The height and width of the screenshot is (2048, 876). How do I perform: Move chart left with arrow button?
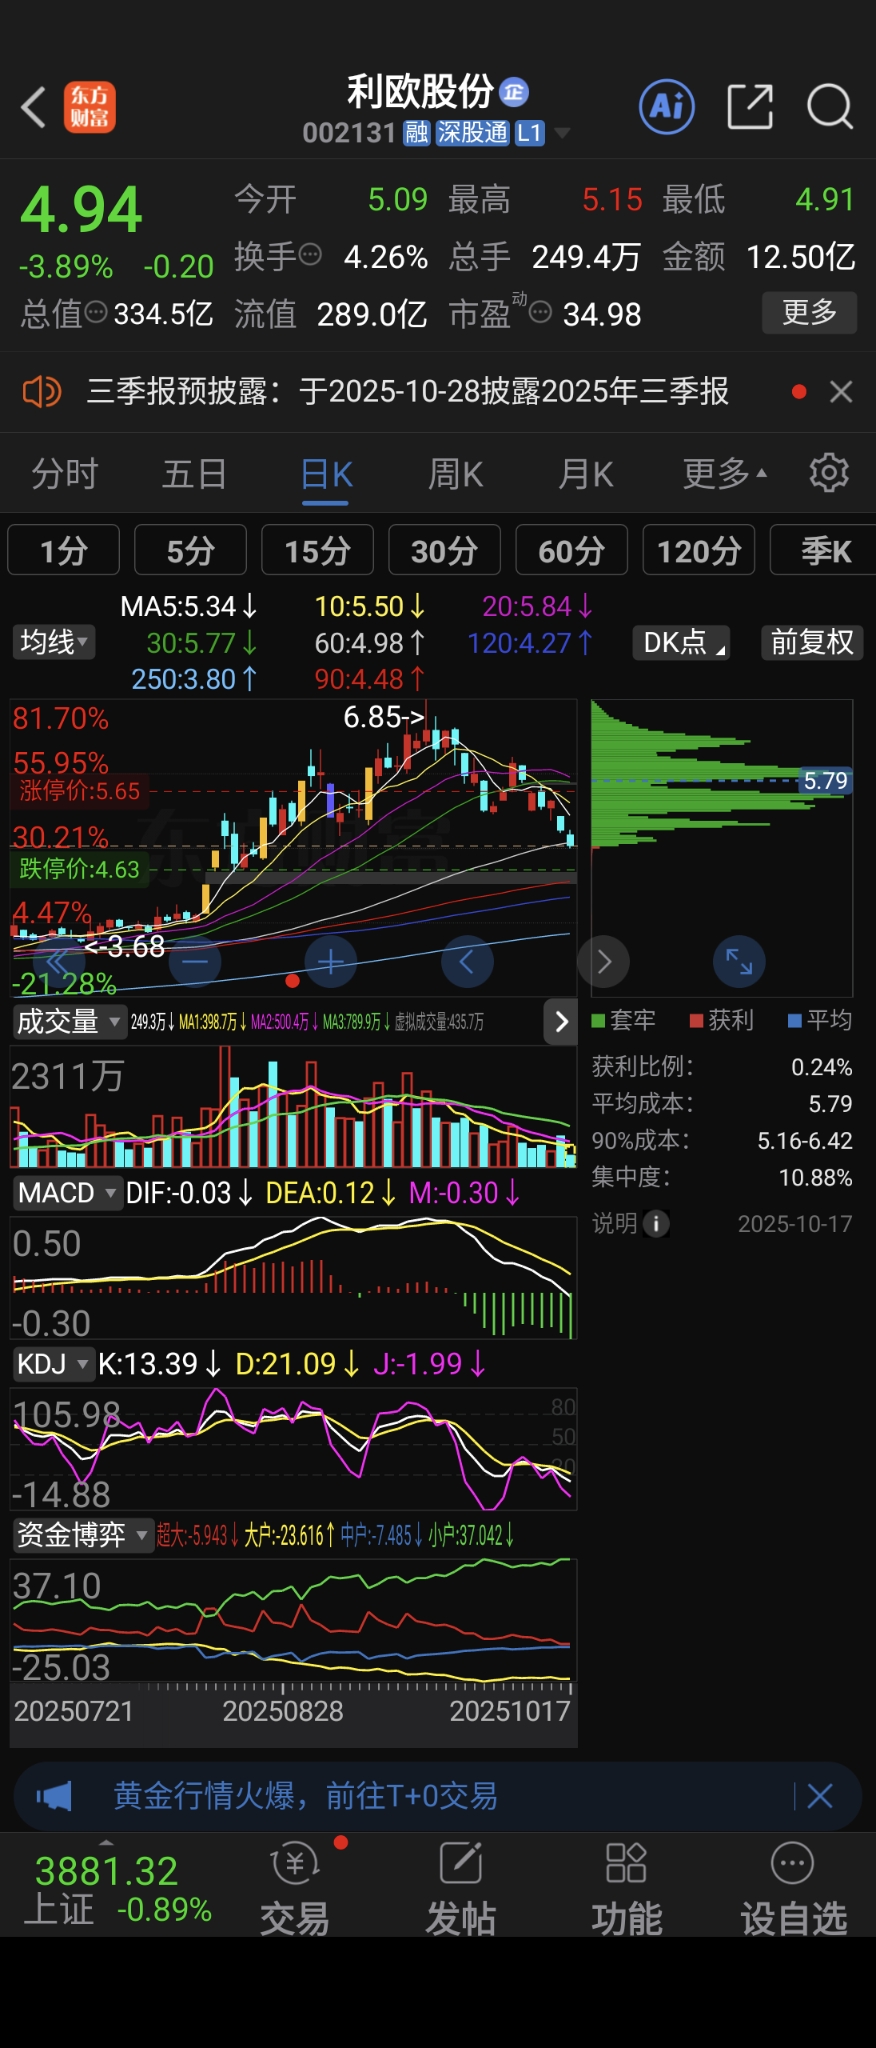(x=467, y=962)
